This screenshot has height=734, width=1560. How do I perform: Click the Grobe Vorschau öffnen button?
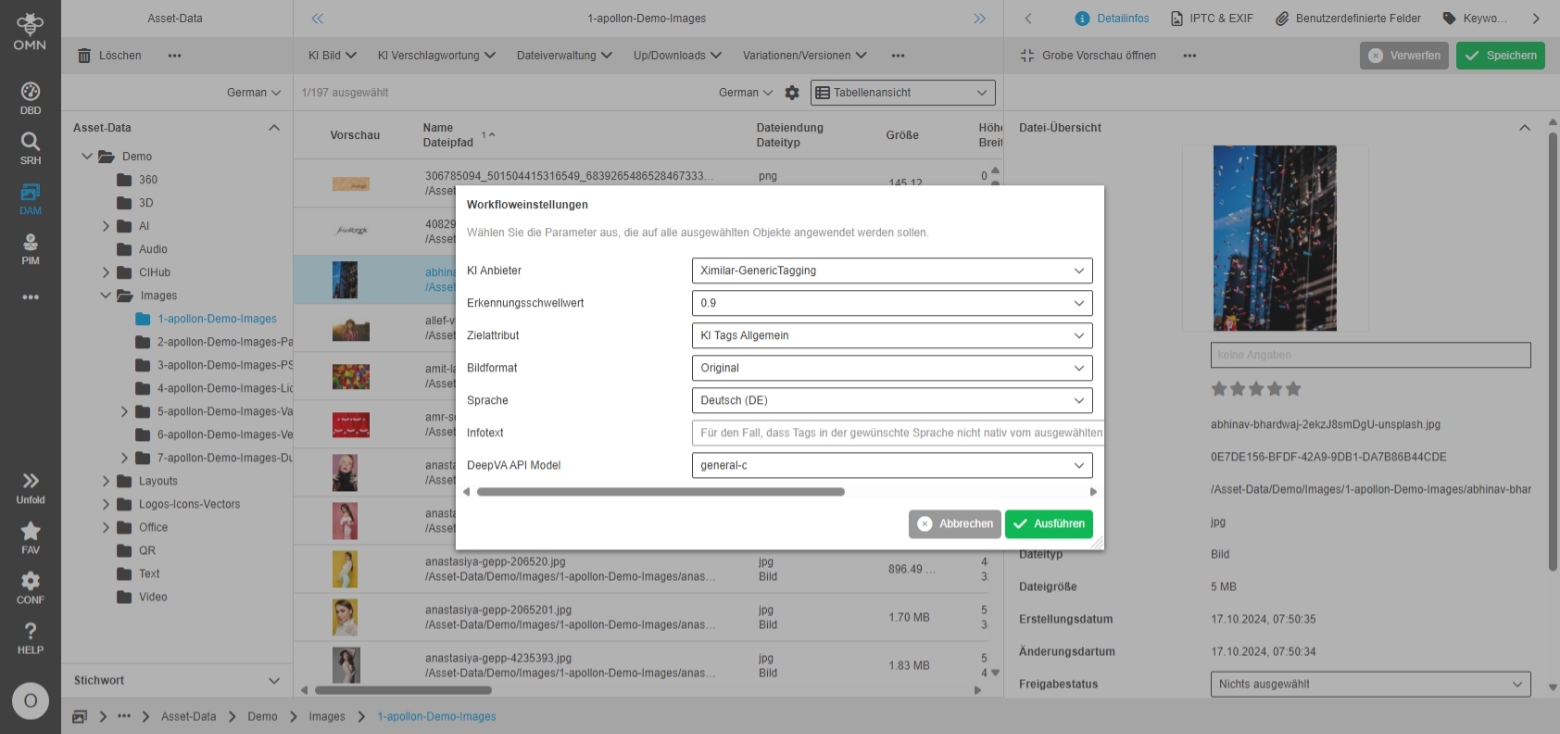click(1088, 55)
